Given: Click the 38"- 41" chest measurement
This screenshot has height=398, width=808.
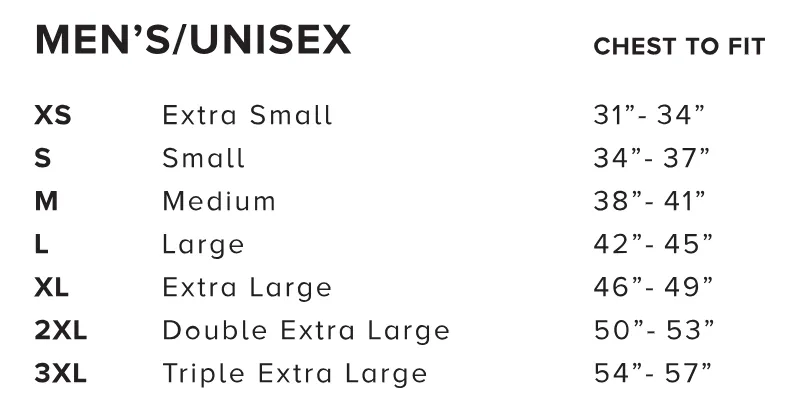Looking at the screenshot, I should 649,201.
